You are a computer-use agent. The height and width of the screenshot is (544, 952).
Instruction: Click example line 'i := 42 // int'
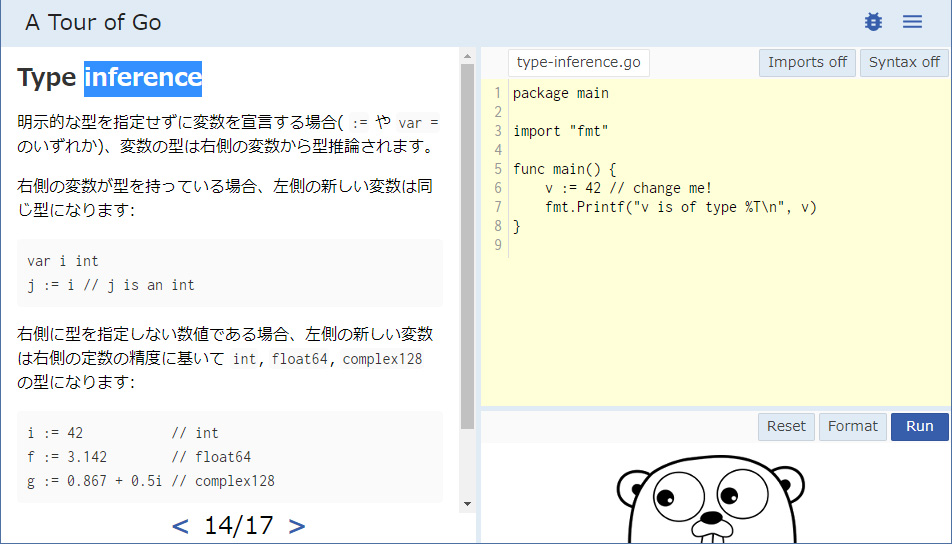pyautogui.click(x=123, y=433)
